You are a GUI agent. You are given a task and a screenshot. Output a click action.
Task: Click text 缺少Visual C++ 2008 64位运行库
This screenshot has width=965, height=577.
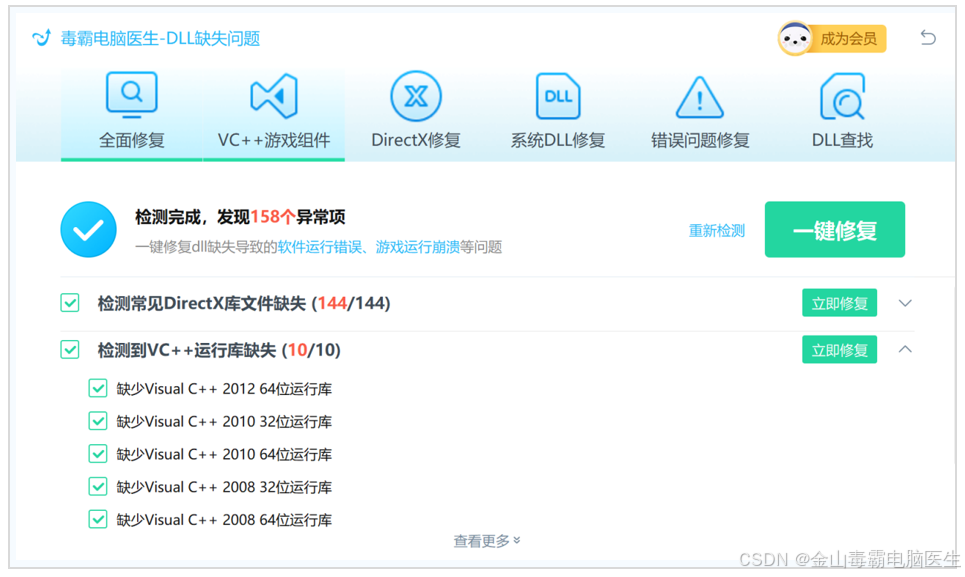224,519
